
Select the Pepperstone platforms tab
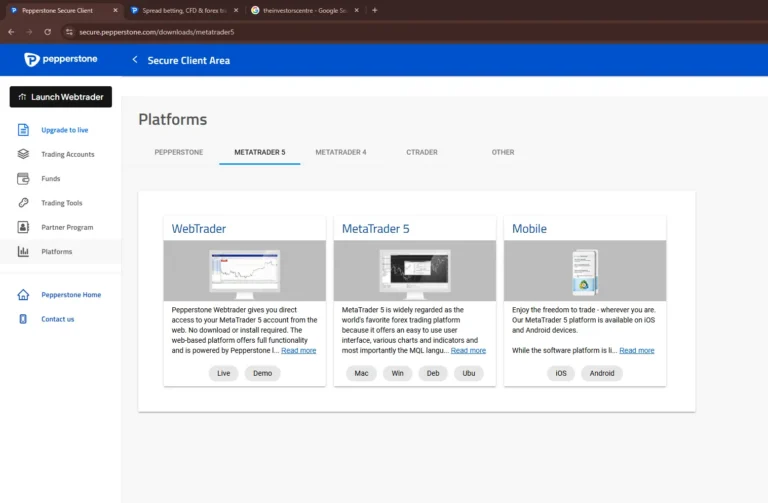point(179,152)
